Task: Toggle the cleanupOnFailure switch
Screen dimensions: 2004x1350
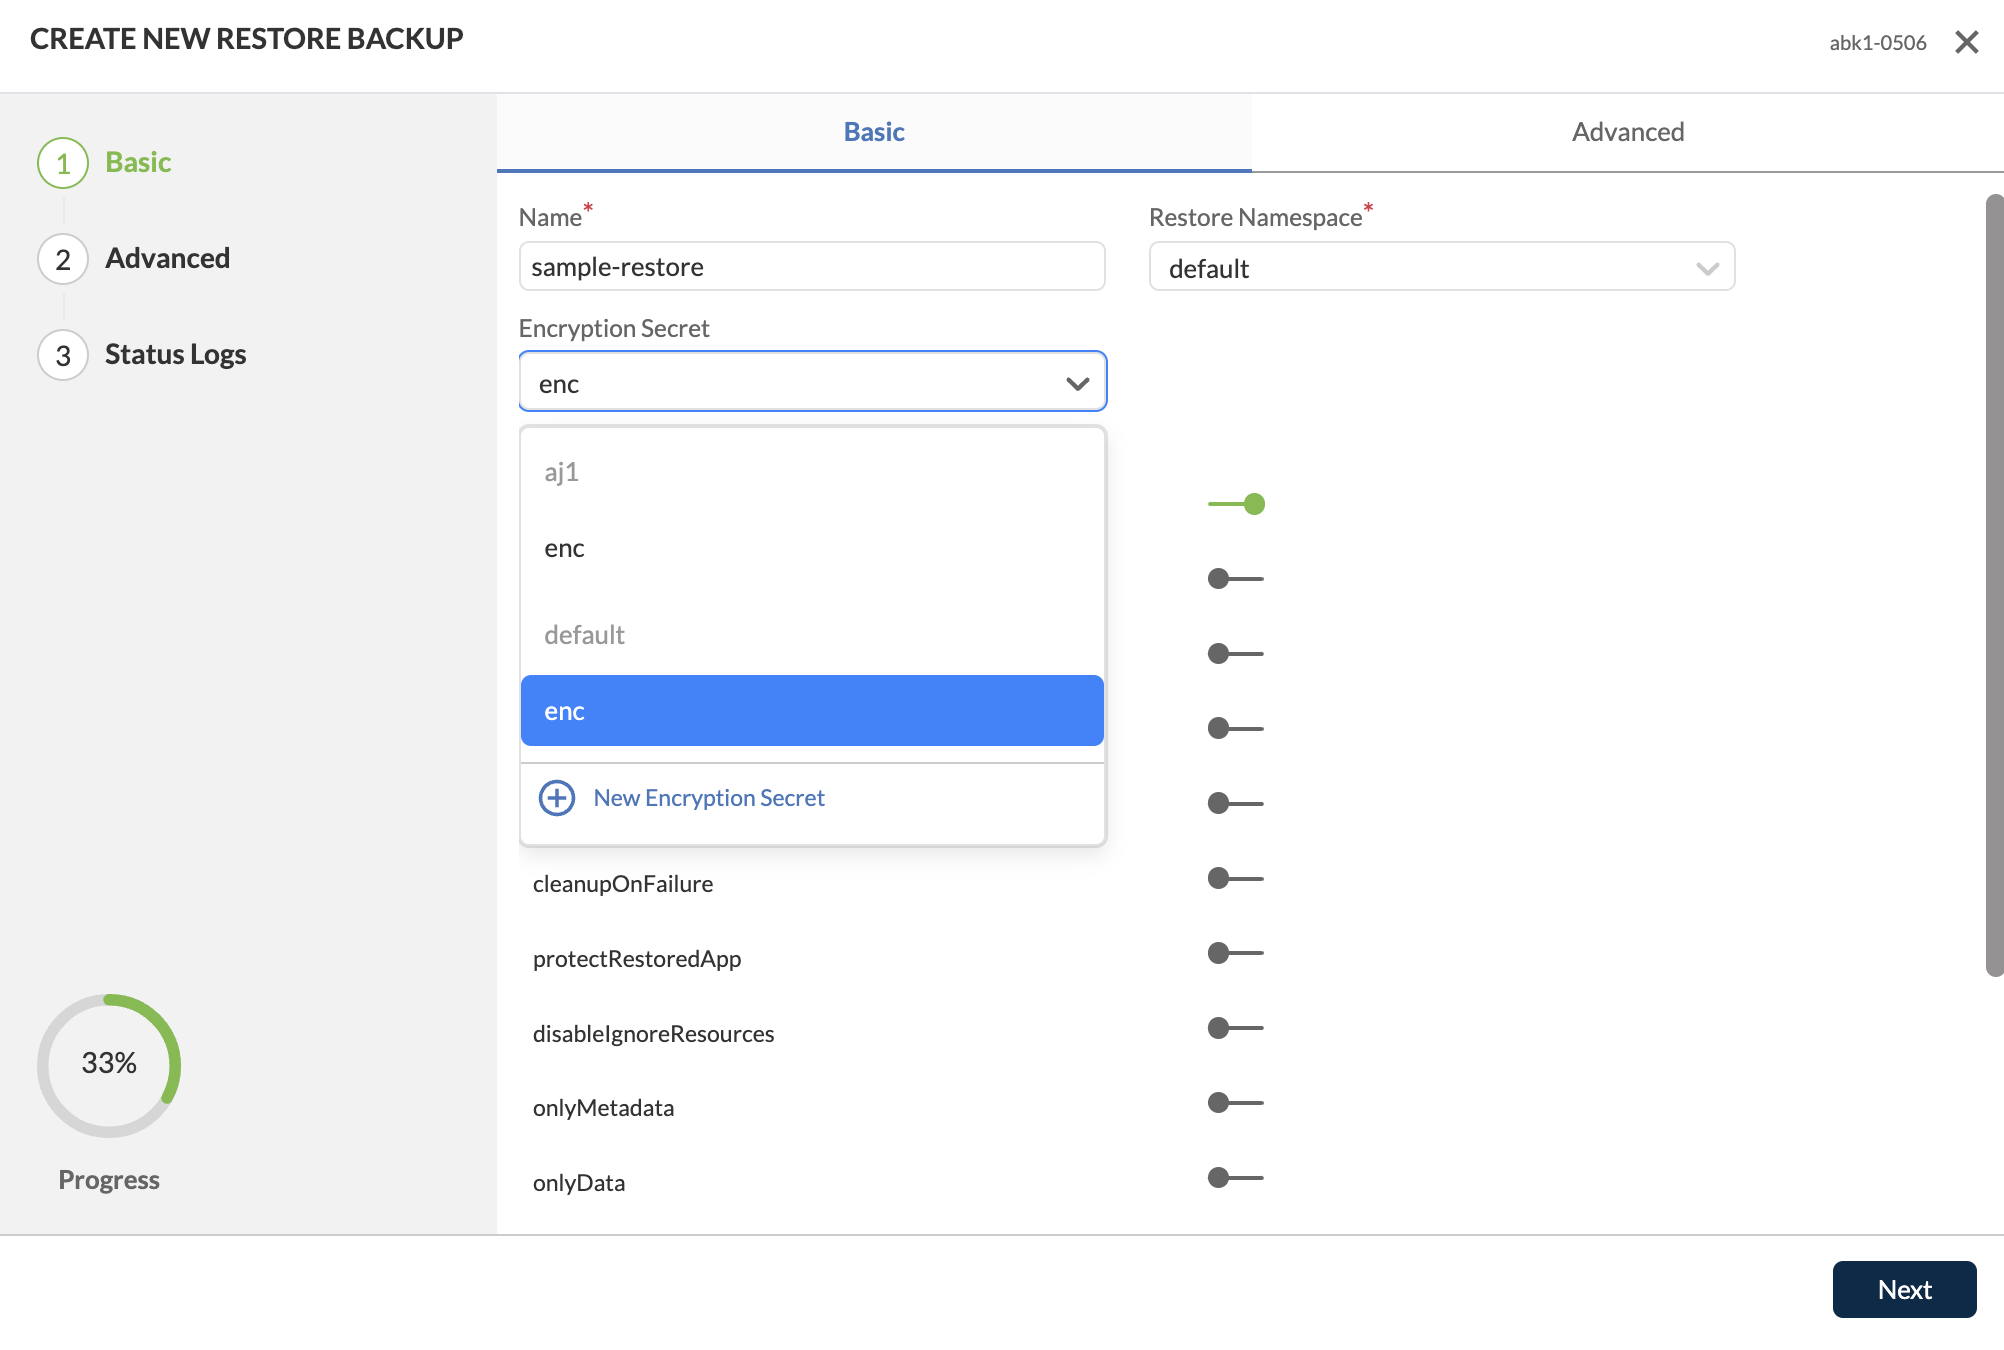Action: coord(1235,879)
